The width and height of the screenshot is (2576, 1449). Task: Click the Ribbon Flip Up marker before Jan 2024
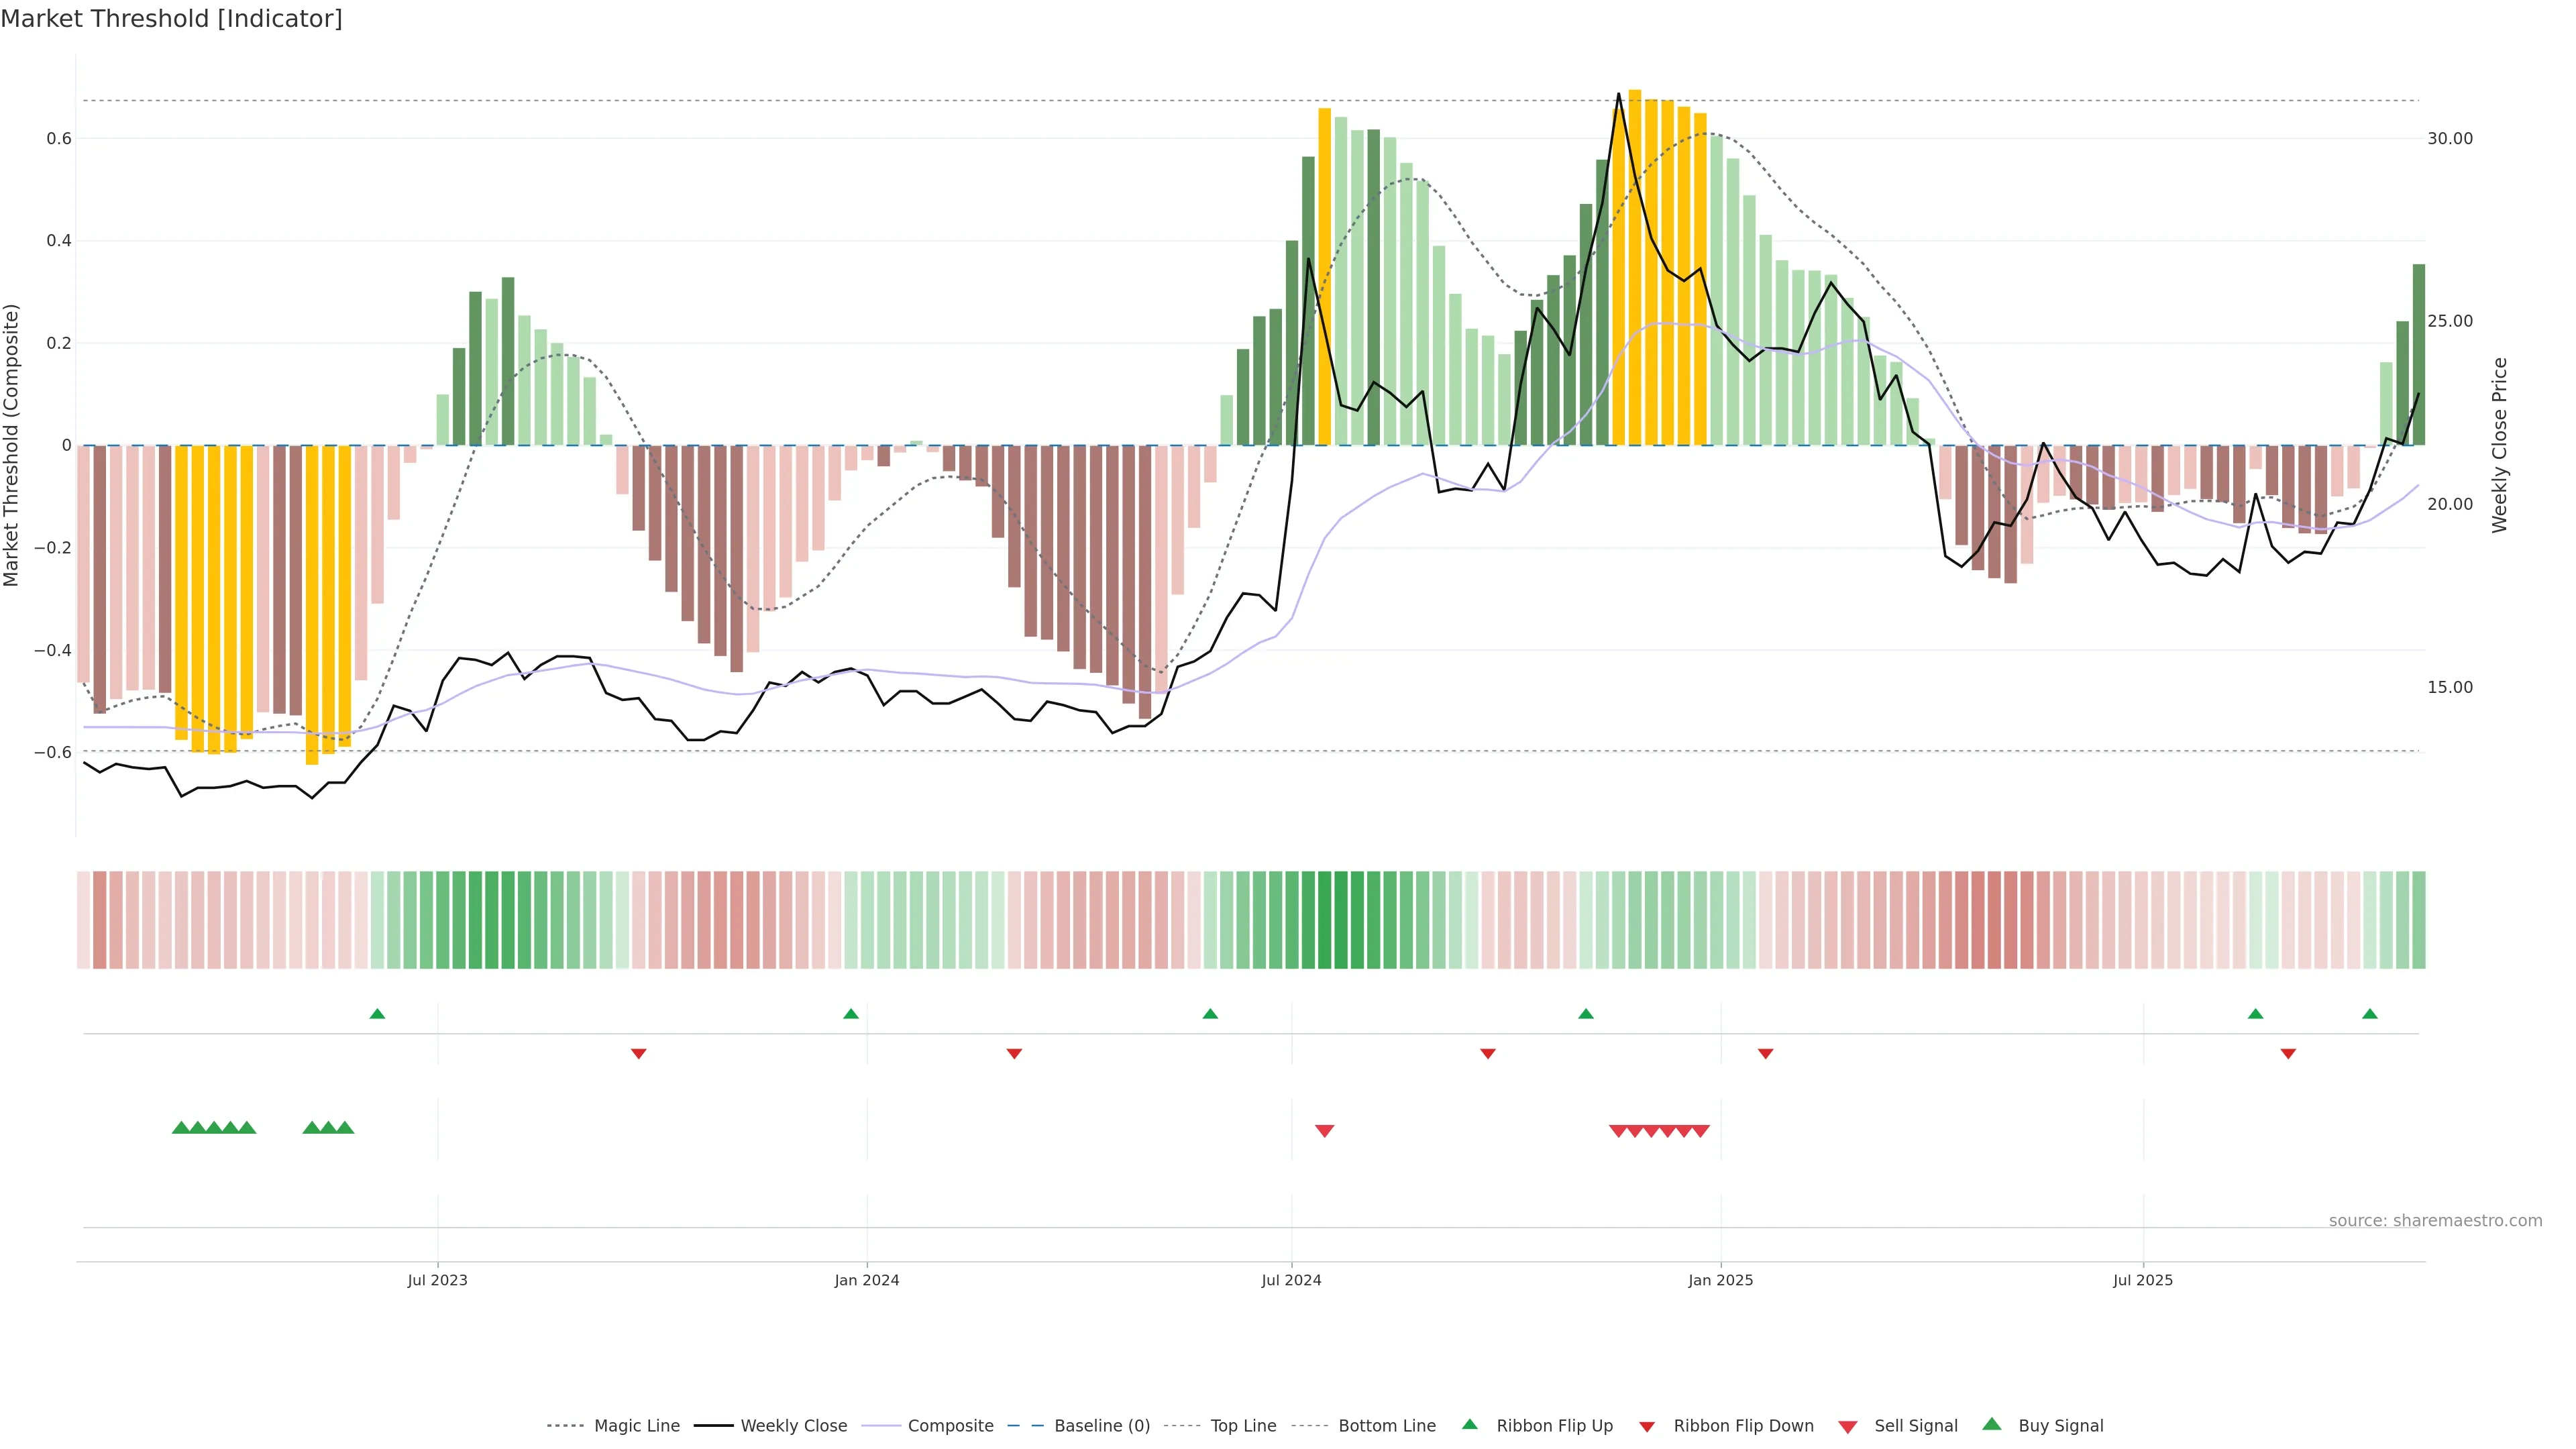tap(851, 1014)
